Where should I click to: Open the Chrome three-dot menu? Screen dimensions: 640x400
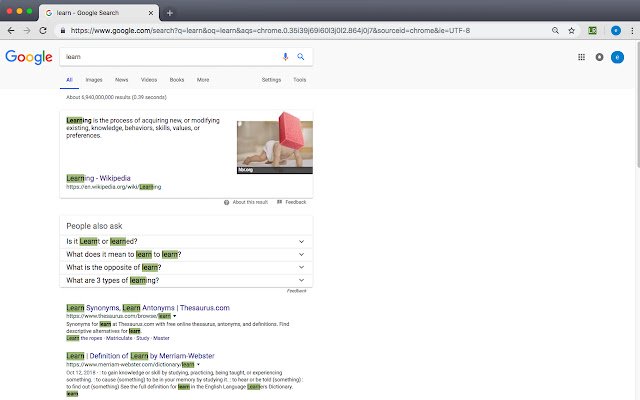pos(632,31)
